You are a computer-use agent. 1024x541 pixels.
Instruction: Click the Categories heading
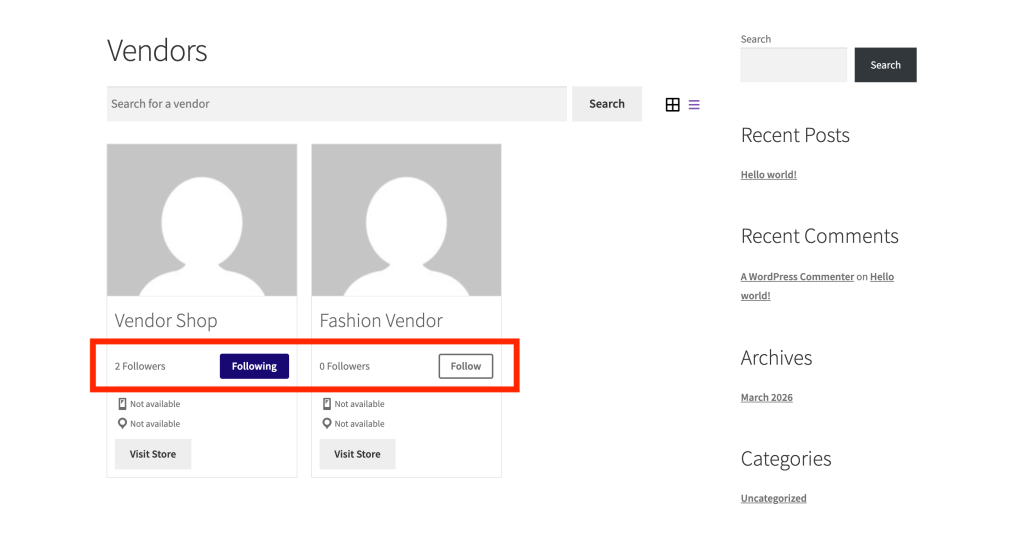786,459
